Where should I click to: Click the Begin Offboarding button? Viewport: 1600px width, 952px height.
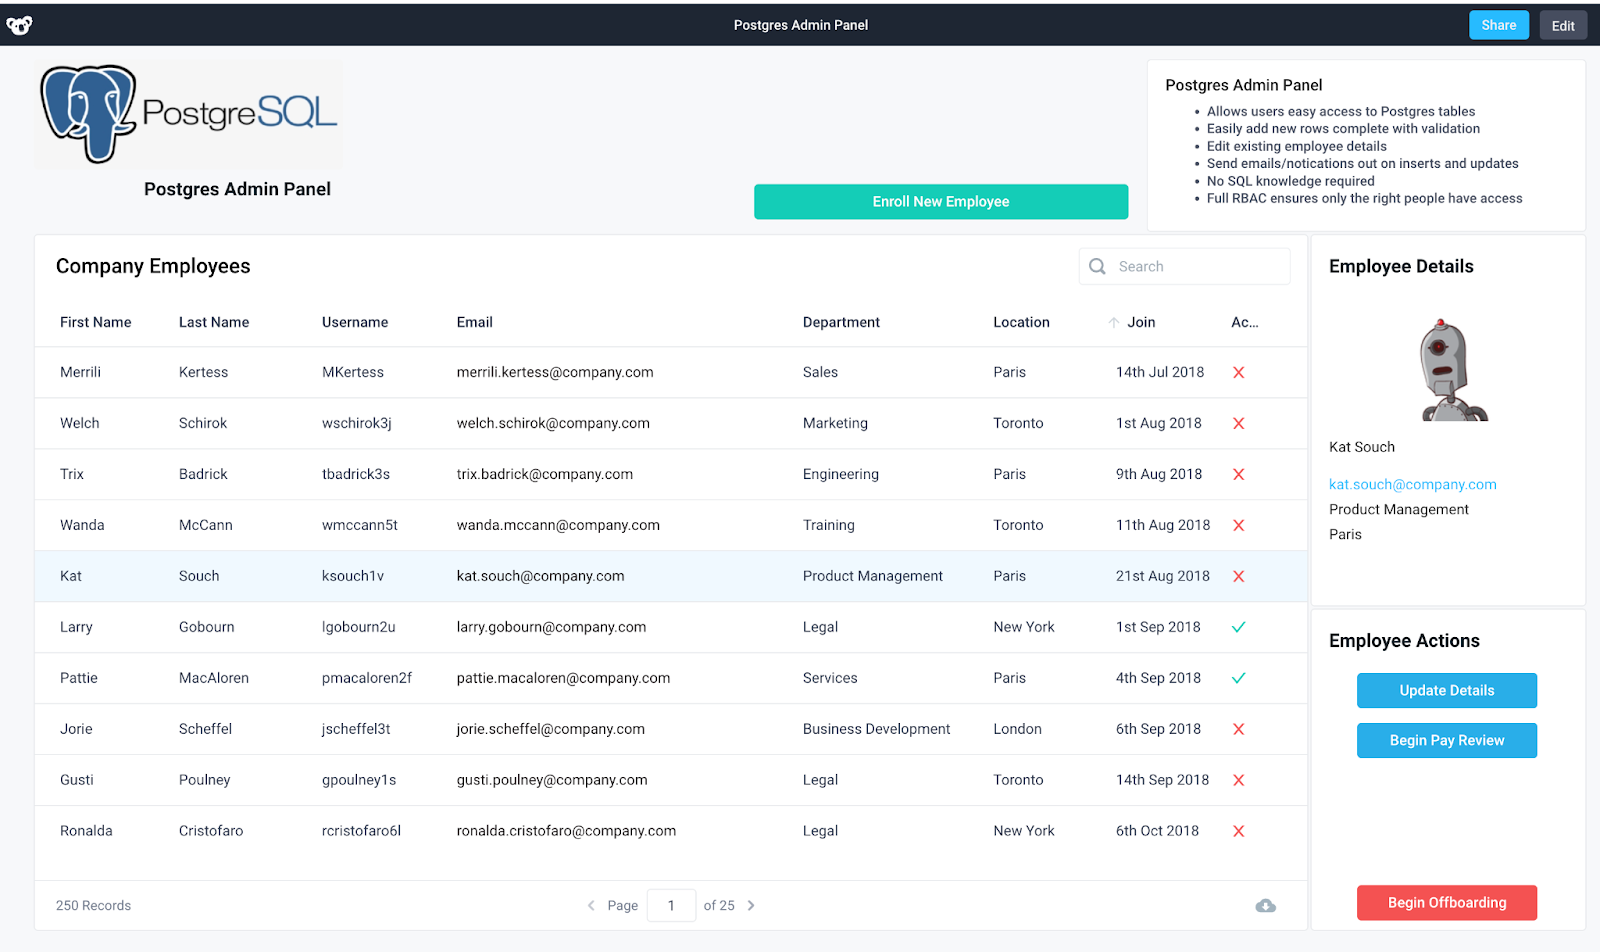(1446, 902)
